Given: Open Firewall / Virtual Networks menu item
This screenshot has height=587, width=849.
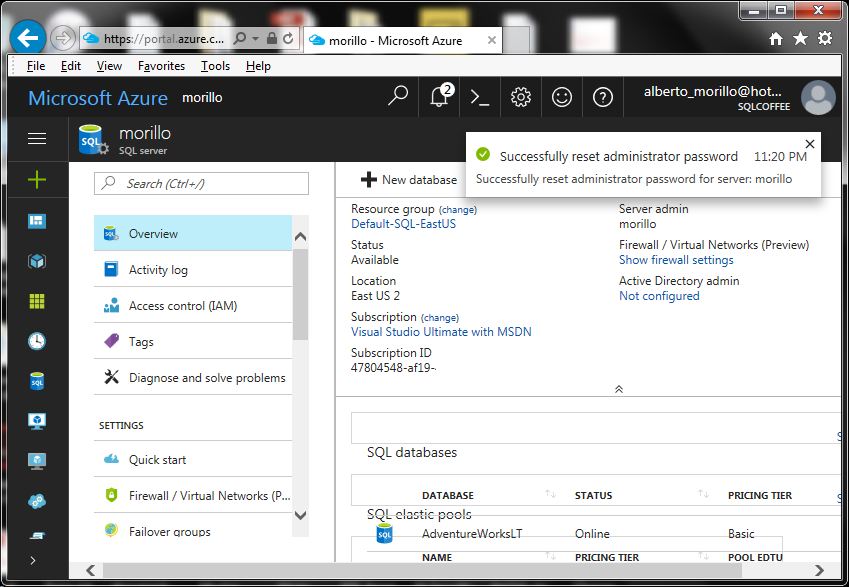Looking at the screenshot, I should tap(193, 495).
